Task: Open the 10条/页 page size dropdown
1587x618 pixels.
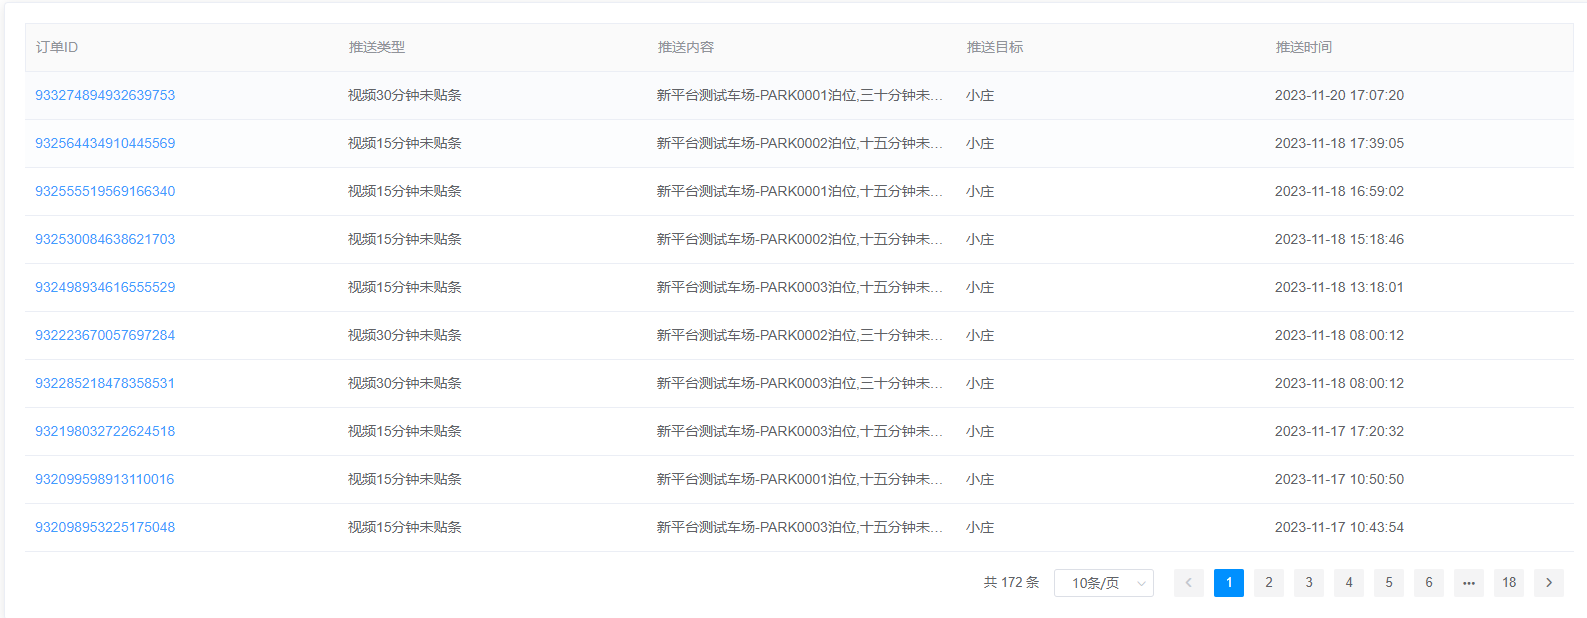Action: click(x=1103, y=583)
